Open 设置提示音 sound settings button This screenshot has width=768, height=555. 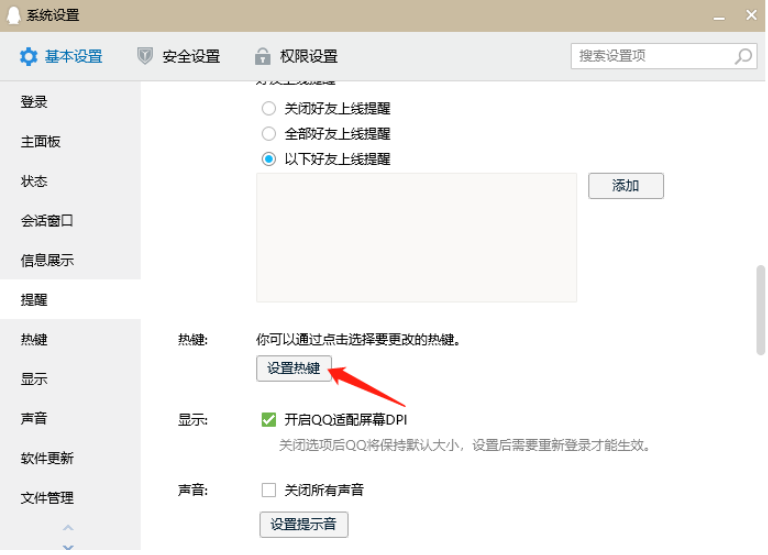(x=303, y=524)
